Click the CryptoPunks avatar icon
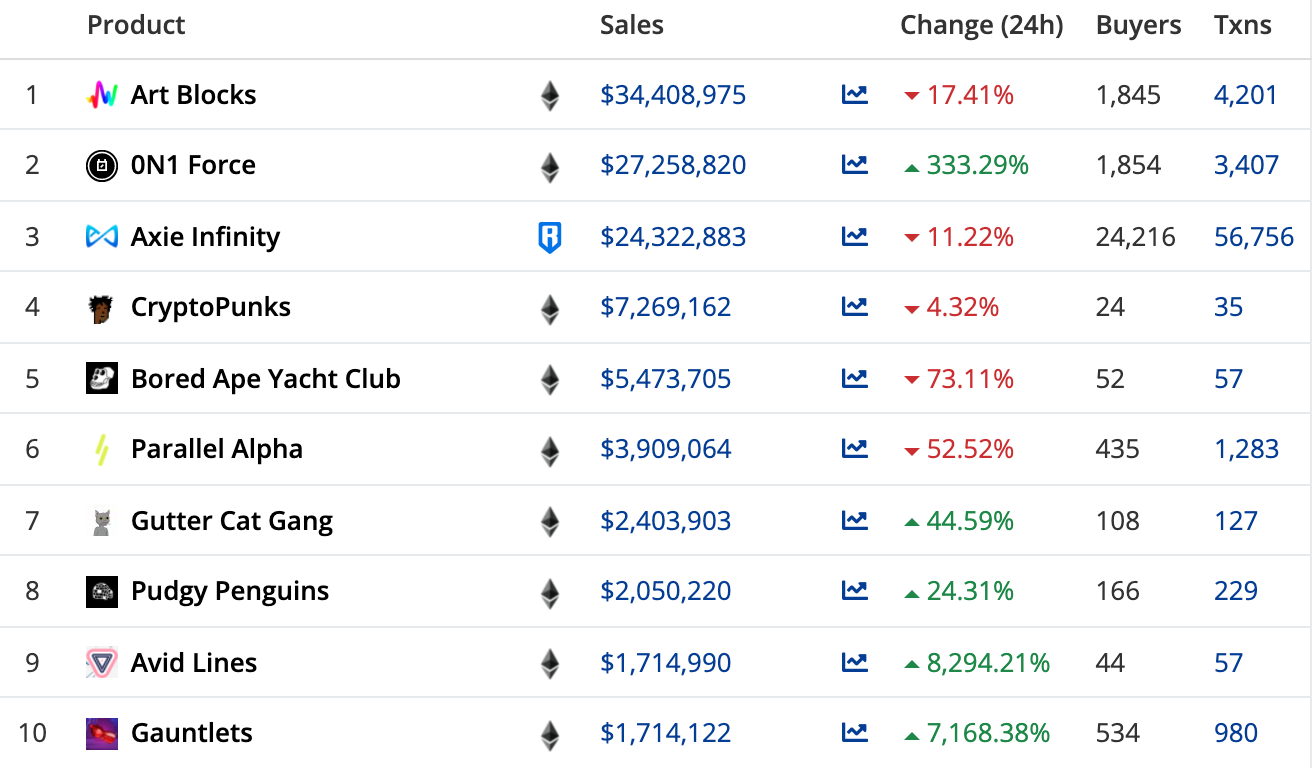This screenshot has width=1314, height=768. coord(102,308)
